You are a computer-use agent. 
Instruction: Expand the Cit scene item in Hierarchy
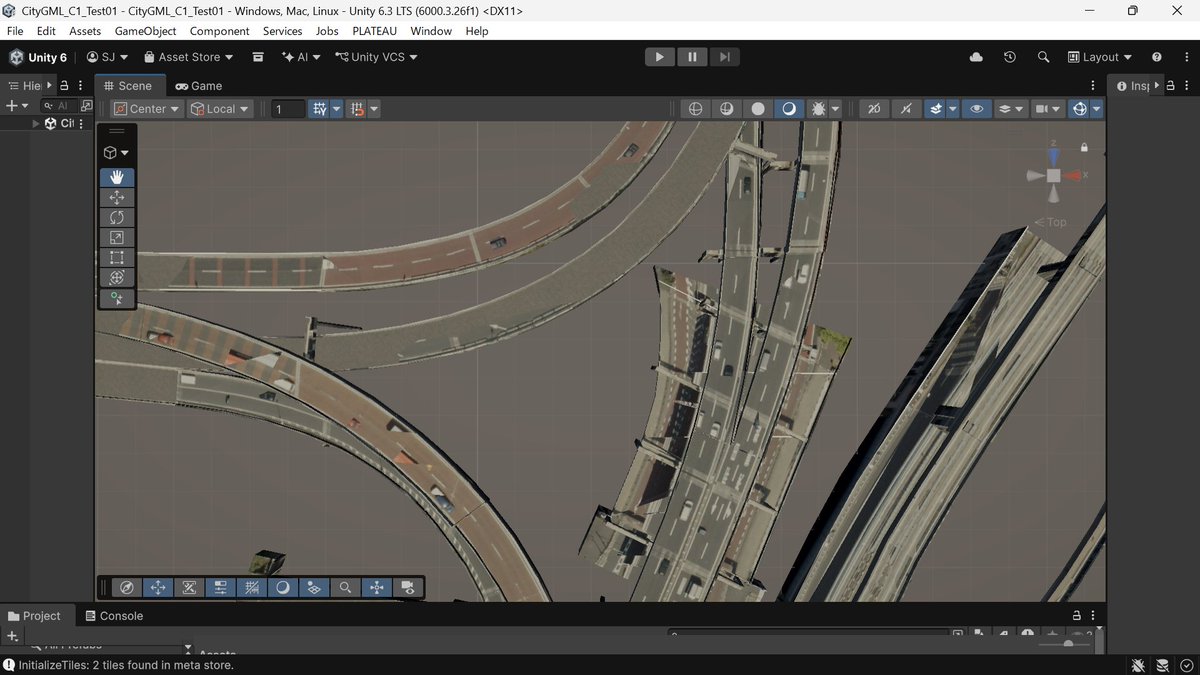[35, 123]
